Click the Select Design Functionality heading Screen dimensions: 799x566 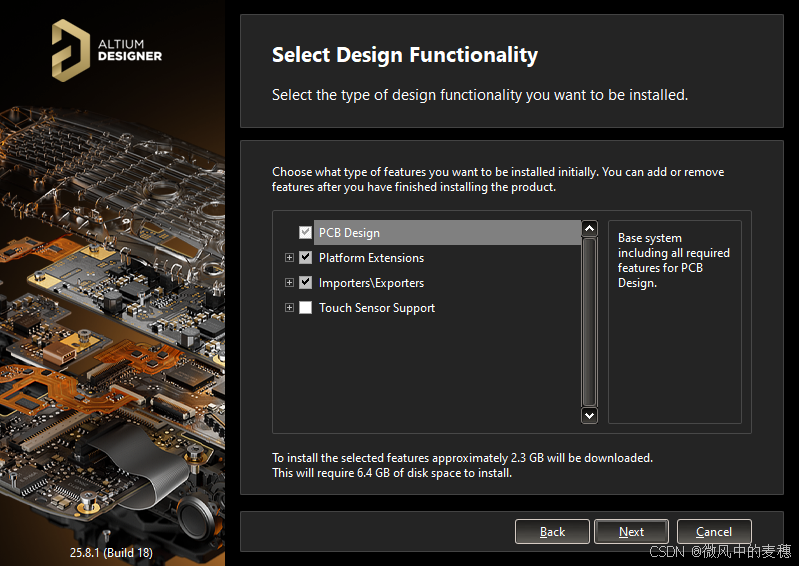[405, 55]
